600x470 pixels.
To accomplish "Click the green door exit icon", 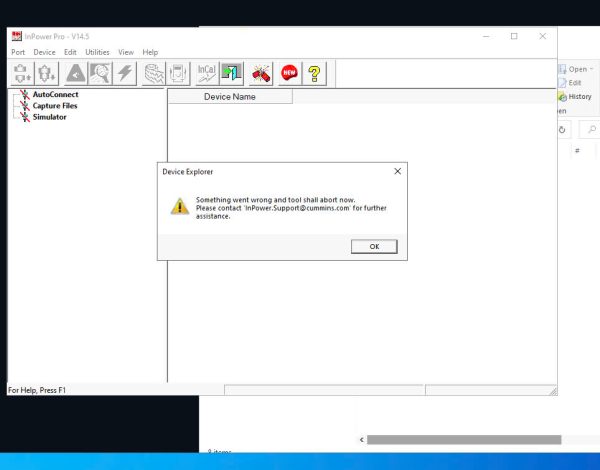I will (x=232, y=73).
